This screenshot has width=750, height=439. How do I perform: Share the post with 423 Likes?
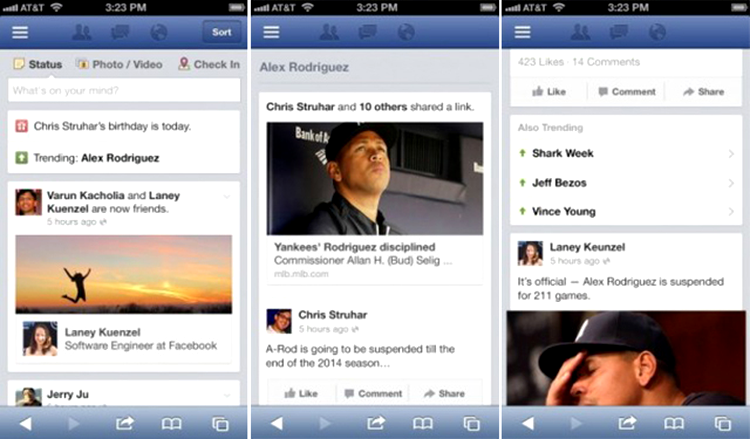click(x=704, y=91)
